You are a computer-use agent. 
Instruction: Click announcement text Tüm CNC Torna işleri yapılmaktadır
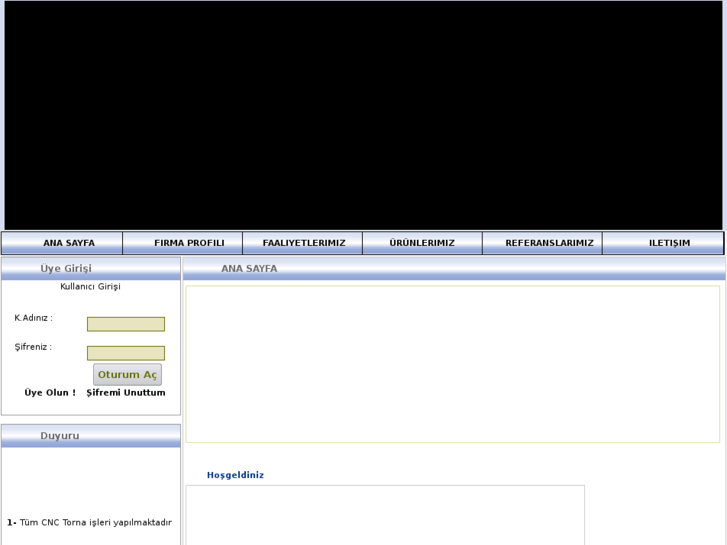[96, 522]
